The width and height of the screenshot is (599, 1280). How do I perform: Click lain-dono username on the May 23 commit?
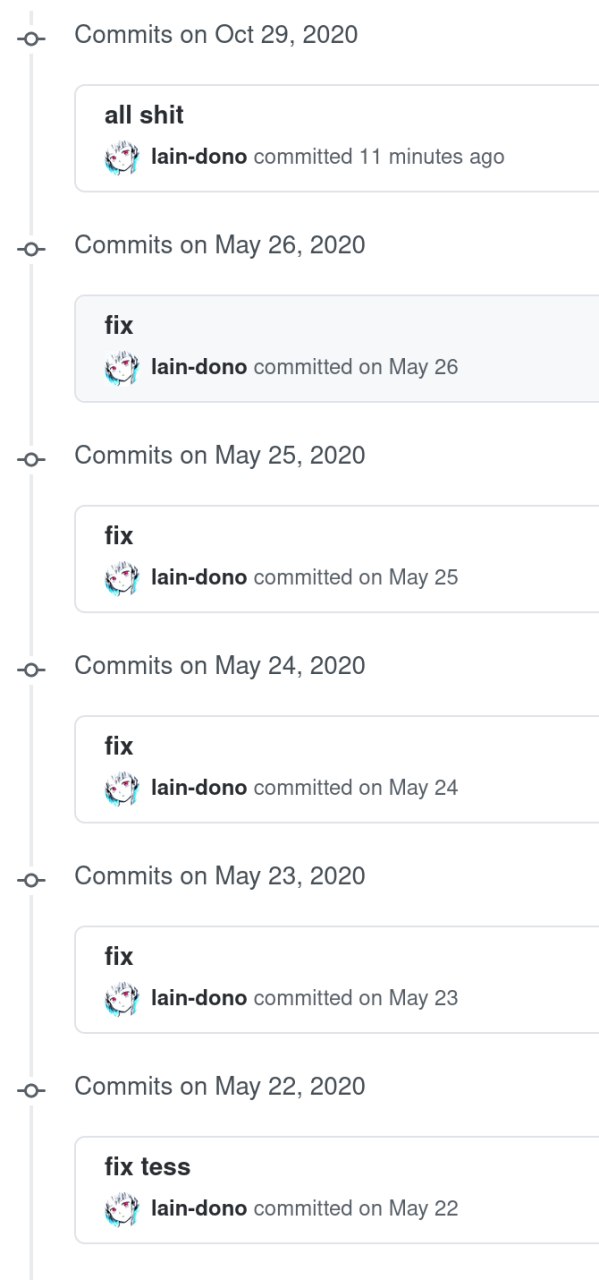click(199, 998)
